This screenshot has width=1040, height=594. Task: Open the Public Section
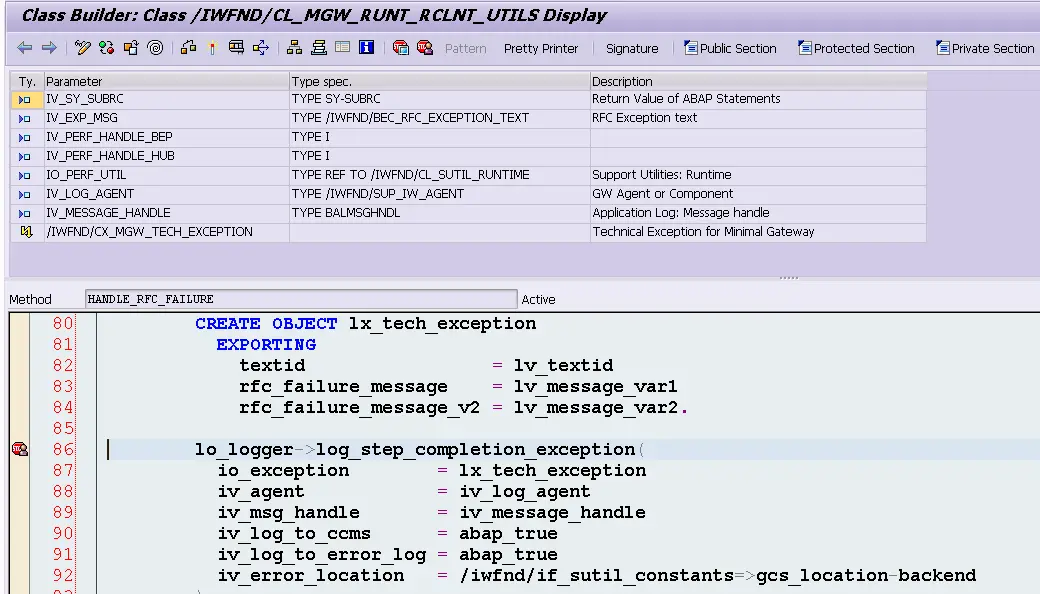730,48
